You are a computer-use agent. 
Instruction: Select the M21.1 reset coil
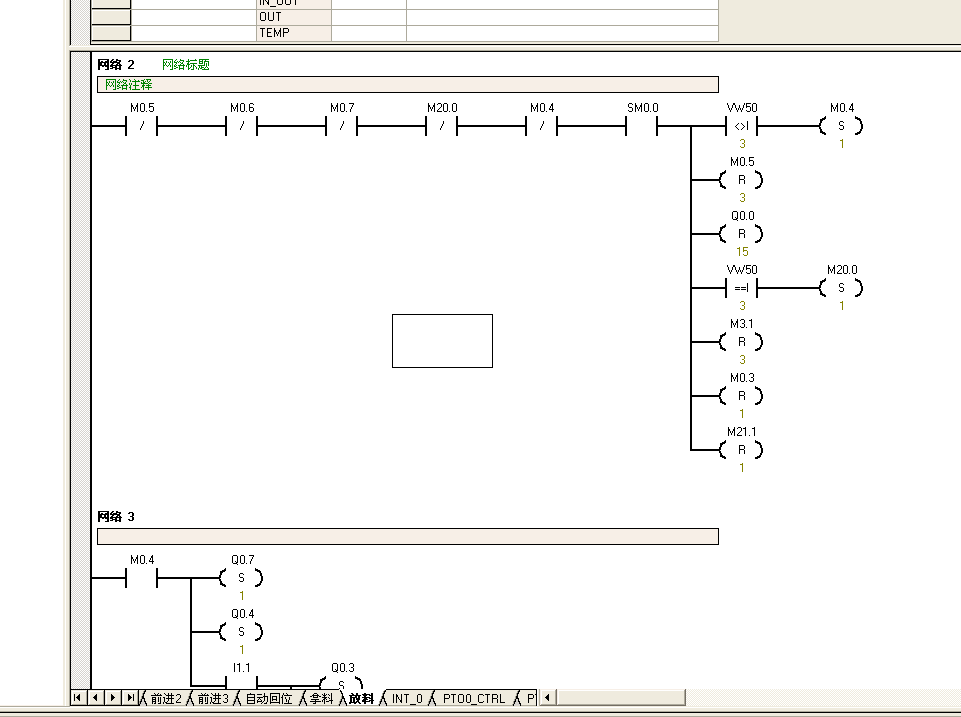742,450
